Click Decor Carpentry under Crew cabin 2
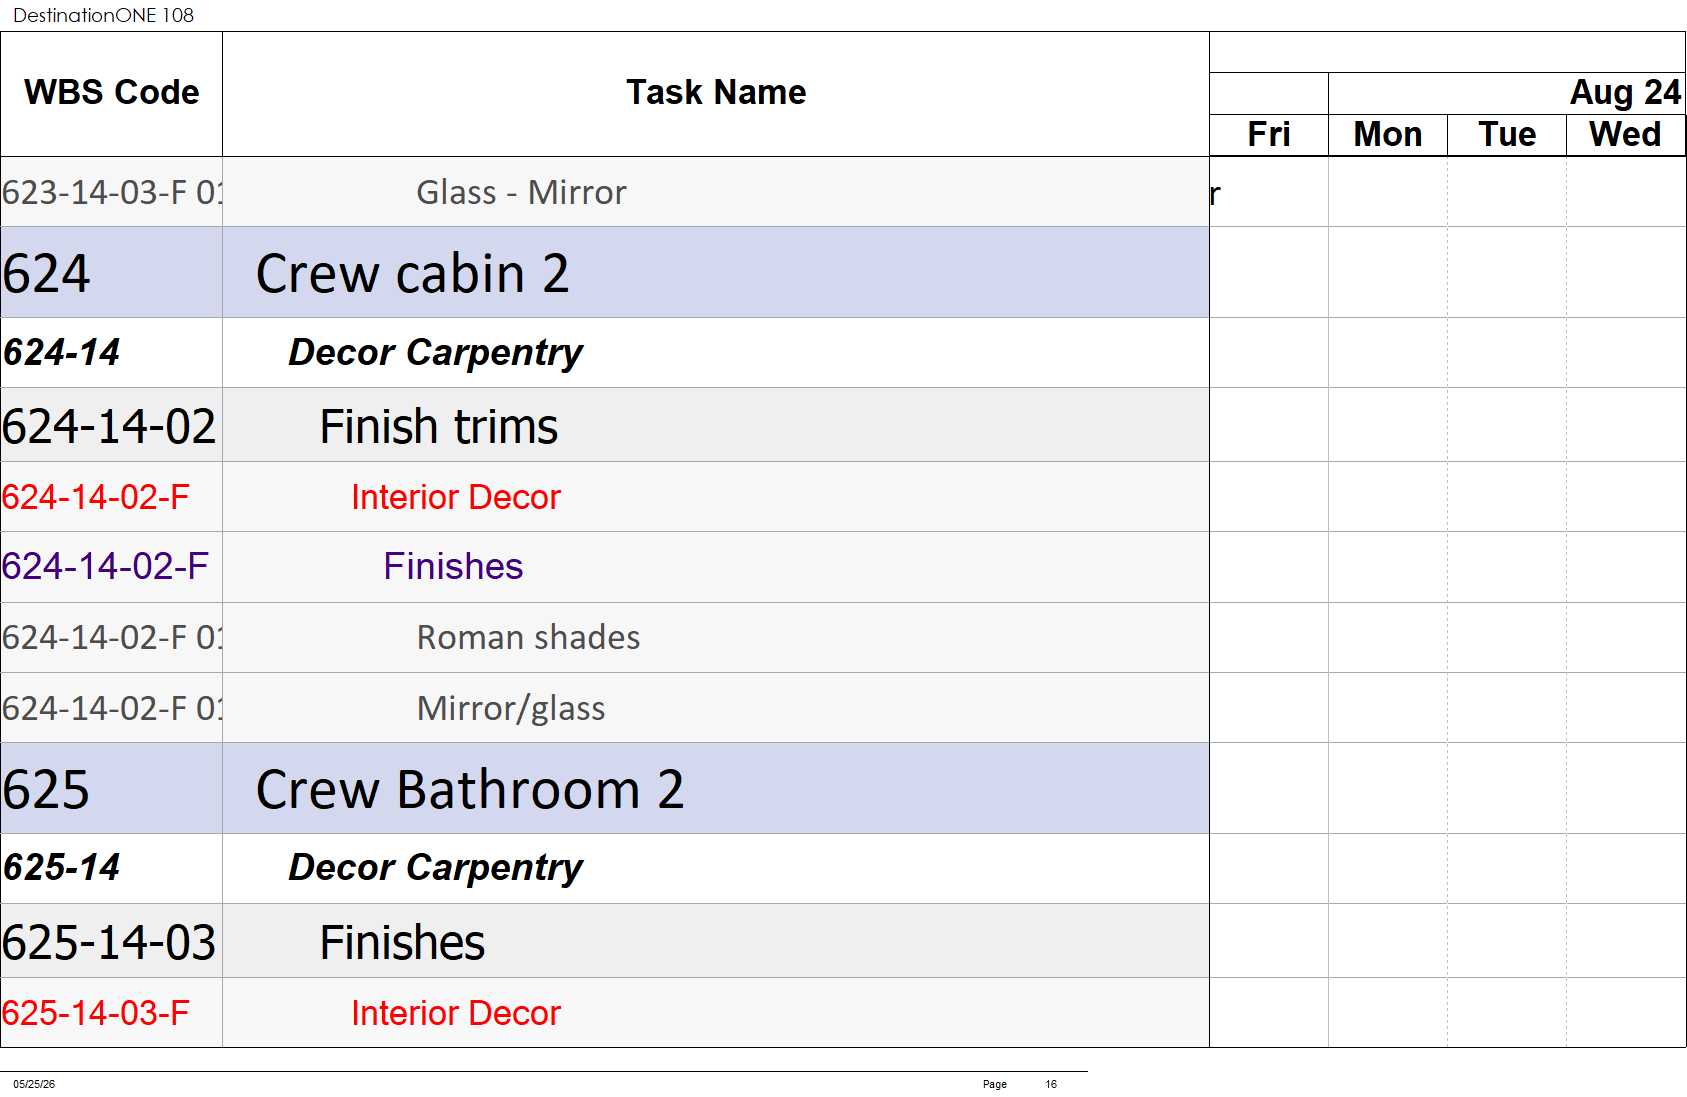1687x1097 pixels. point(435,352)
